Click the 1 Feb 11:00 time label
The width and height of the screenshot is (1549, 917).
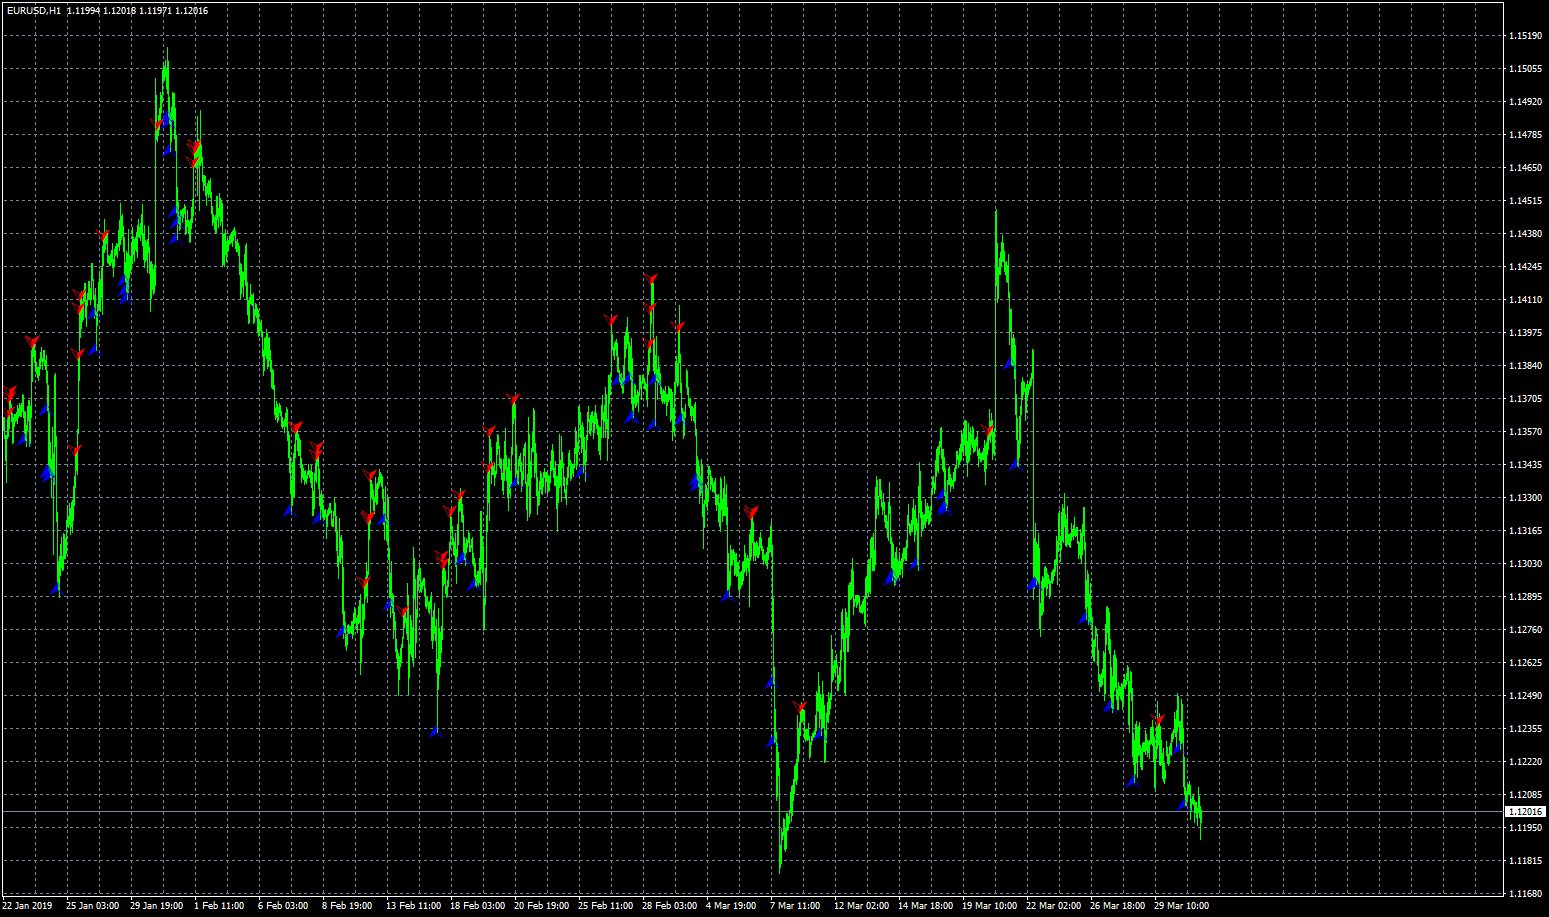[x=219, y=906]
